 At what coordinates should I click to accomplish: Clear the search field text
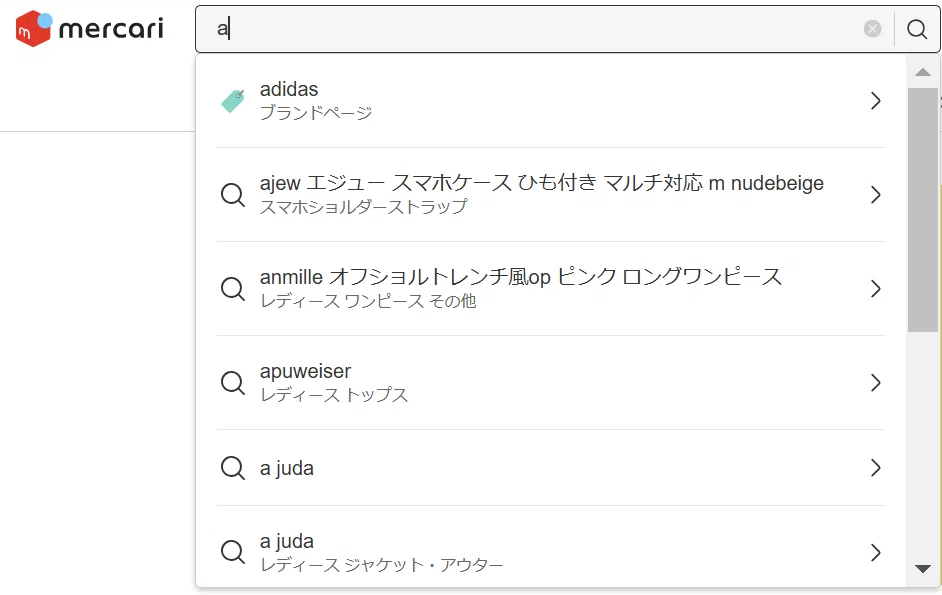coord(872,28)
